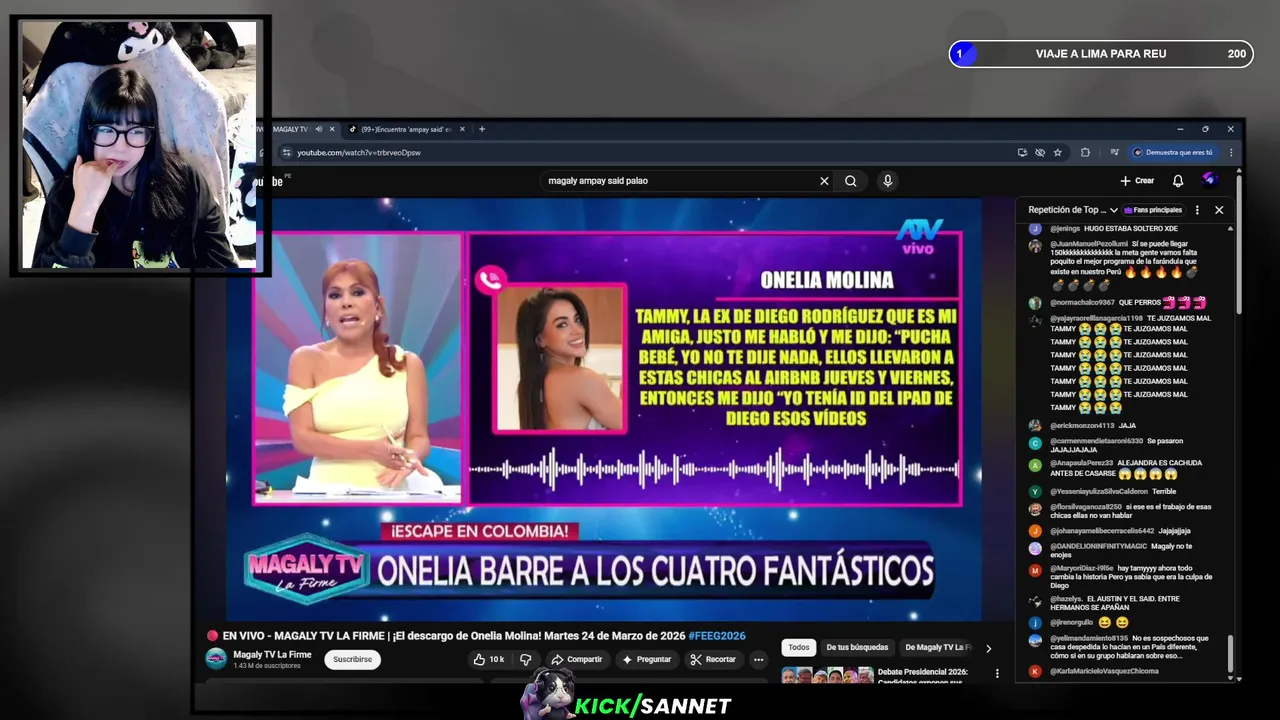Share the video via Compartir
1280x720 pixels.
576,659
